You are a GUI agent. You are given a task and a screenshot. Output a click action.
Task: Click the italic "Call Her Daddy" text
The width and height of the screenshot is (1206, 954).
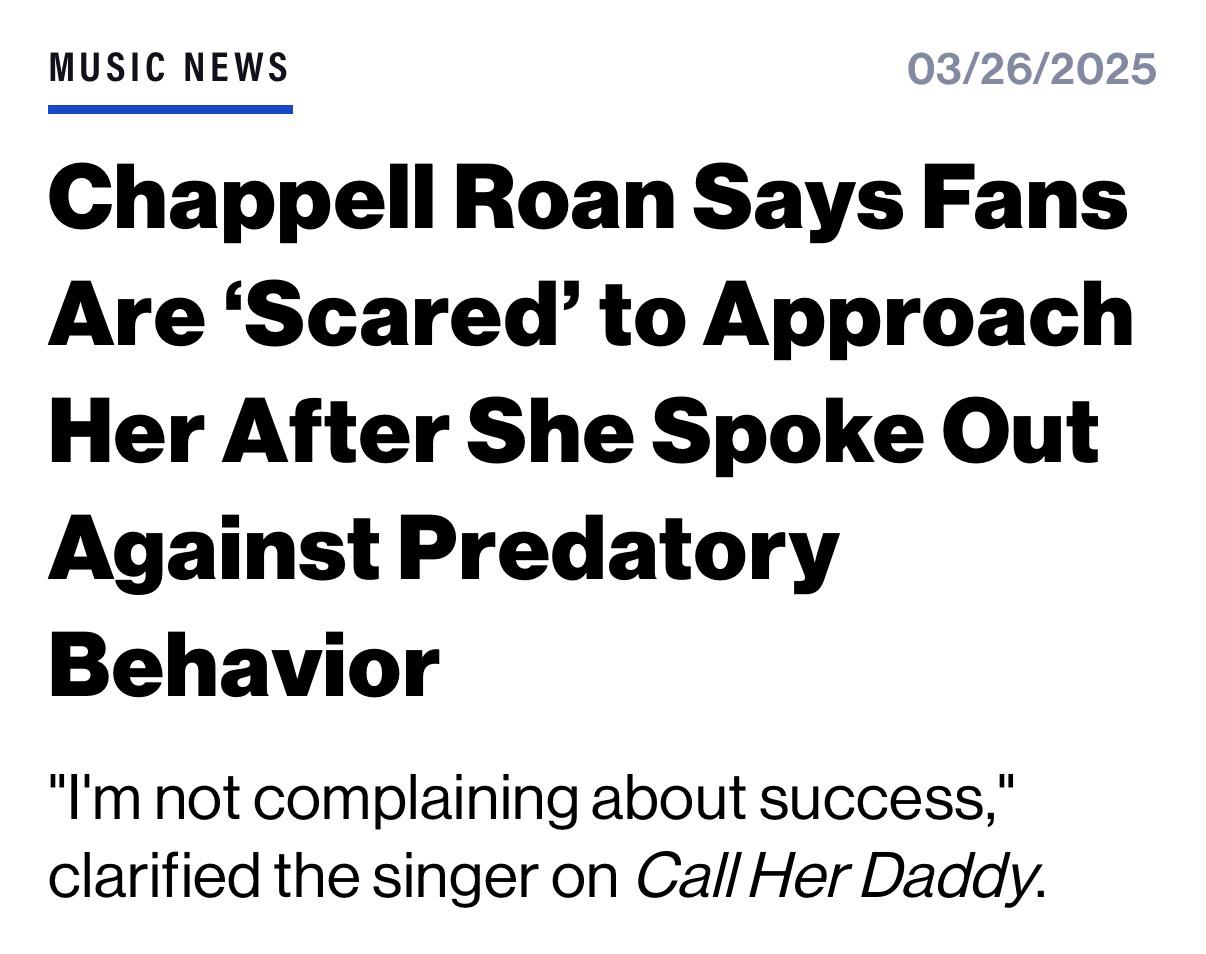pyautogui.click(x=834, y=876)
